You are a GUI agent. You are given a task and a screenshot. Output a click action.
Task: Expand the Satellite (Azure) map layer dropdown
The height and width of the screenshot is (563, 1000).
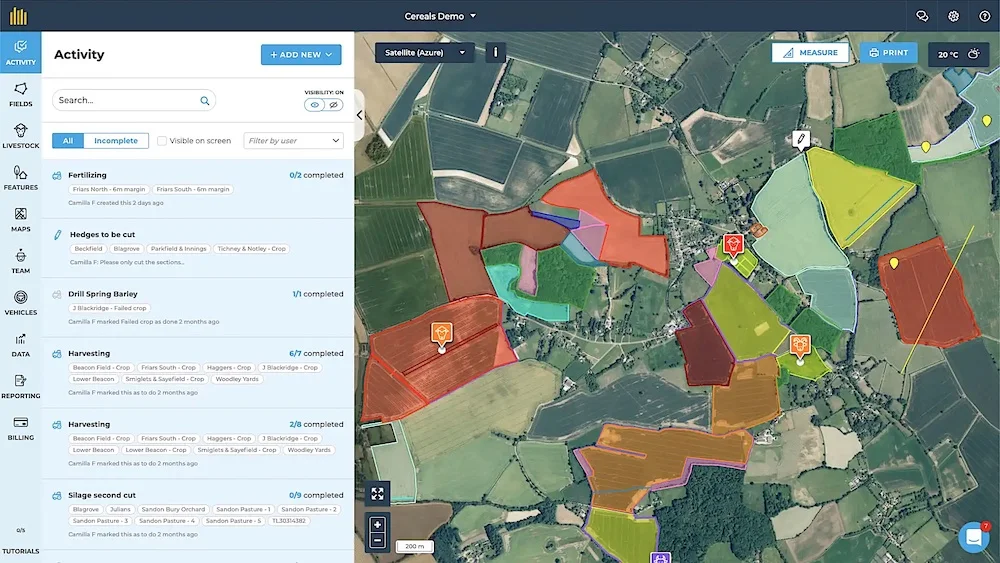pos(424,53)
